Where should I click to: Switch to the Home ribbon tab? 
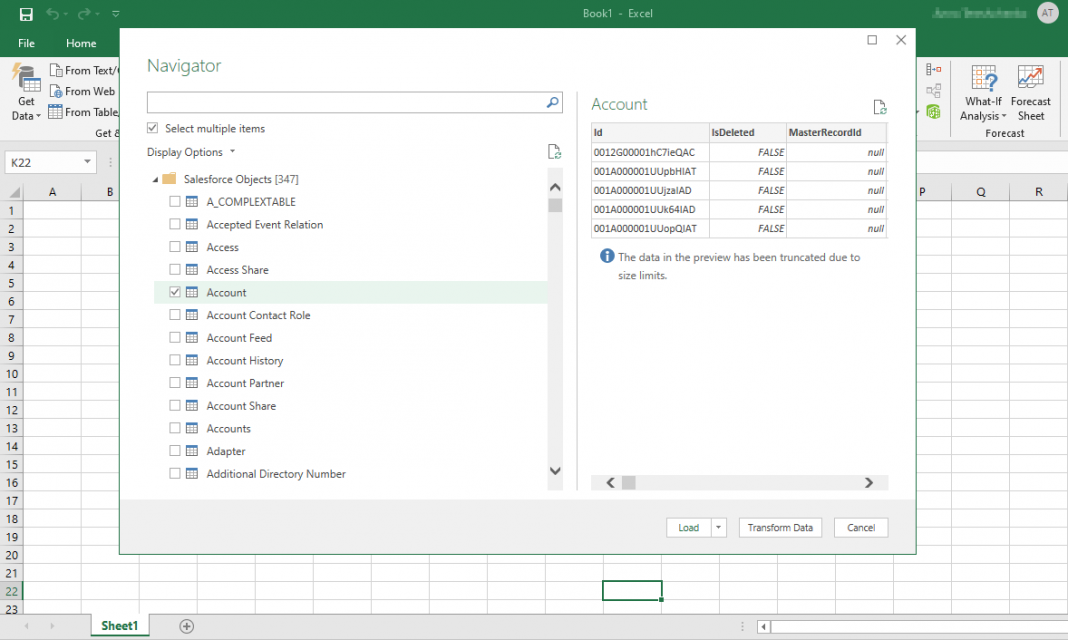click(x=80, y=43)
